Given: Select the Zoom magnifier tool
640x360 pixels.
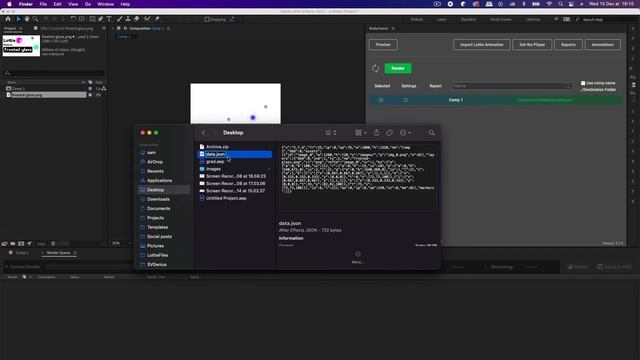Looking at the screenshot, I should click(x=36, y=19).
